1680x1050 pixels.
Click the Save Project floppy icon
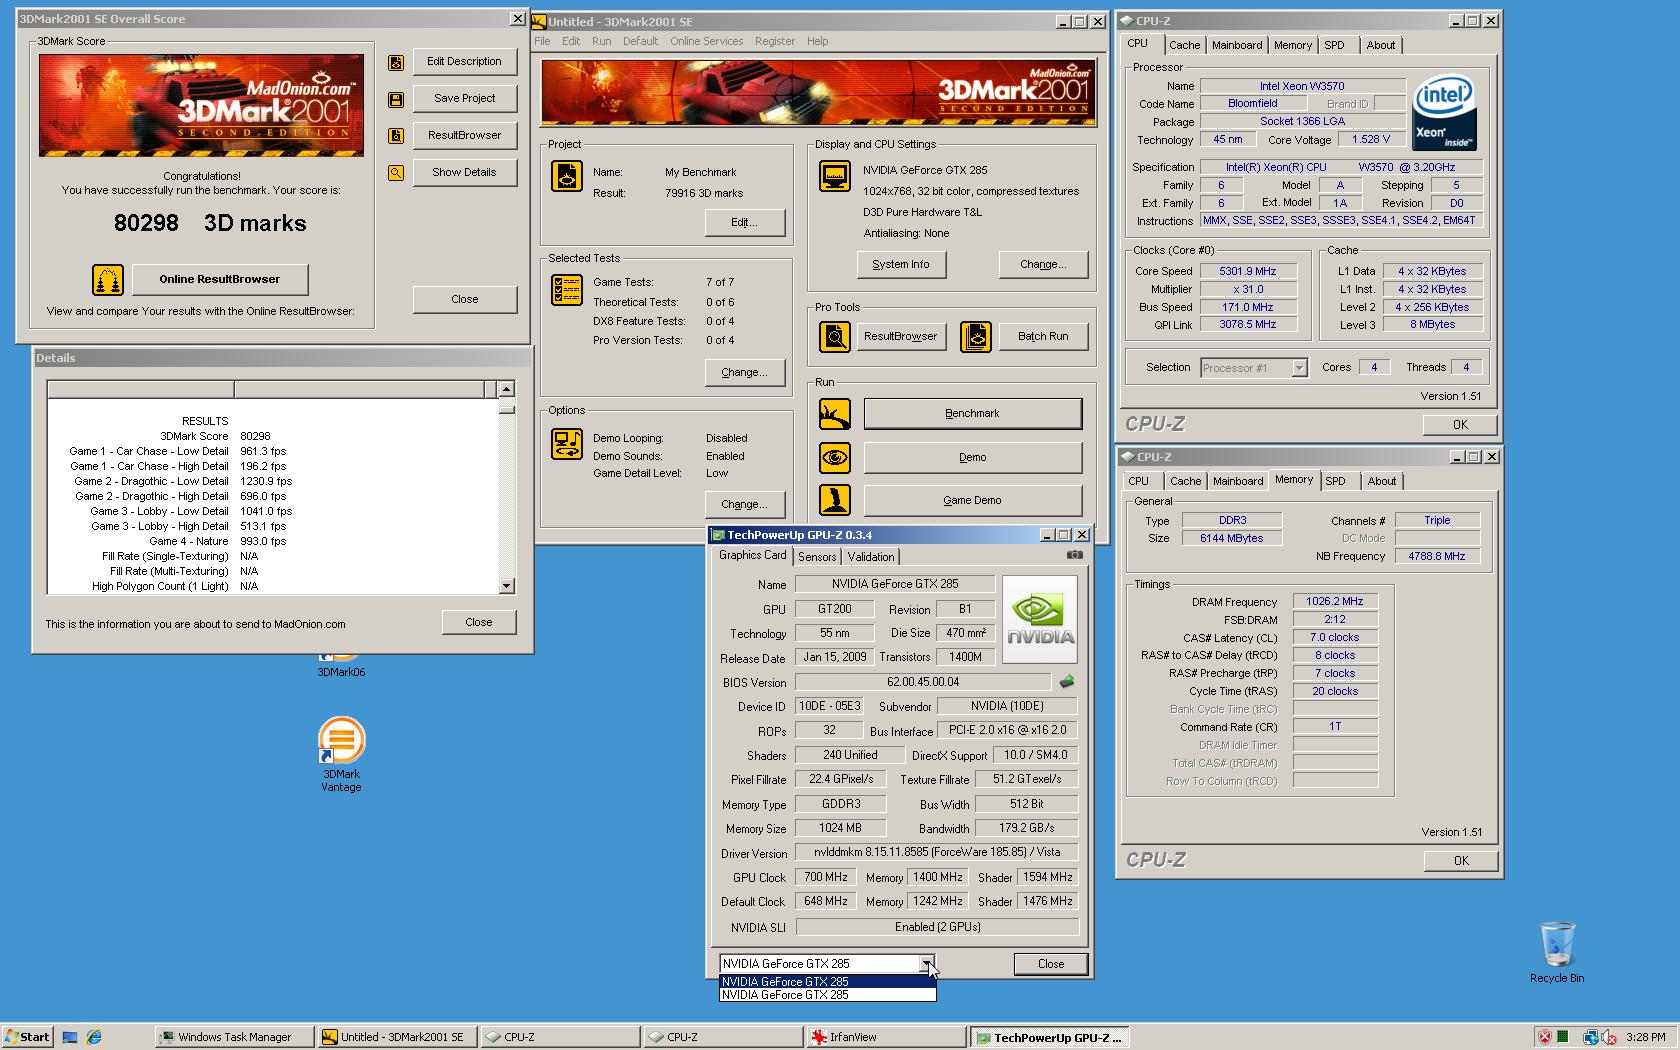[x=396, y=100]
